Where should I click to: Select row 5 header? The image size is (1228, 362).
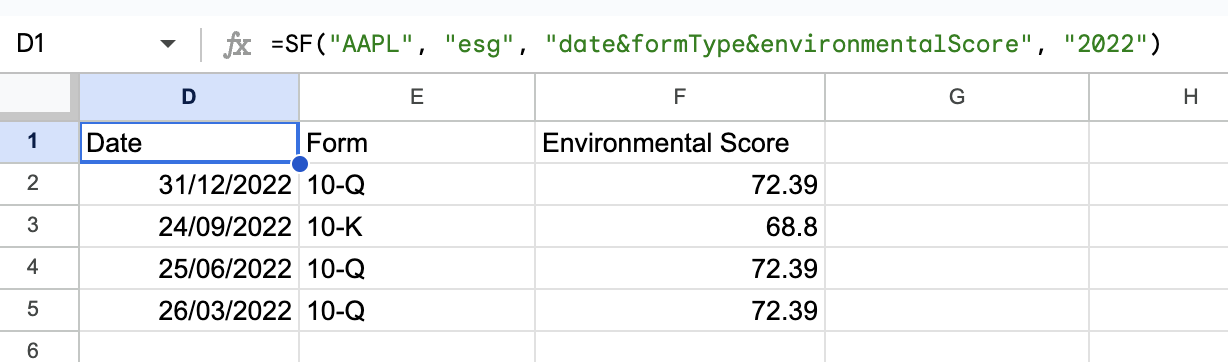click(x=39, y=310)
